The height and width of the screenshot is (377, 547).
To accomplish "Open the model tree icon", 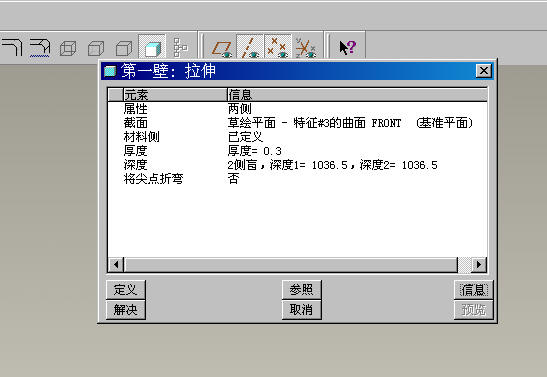I will 180,47.
